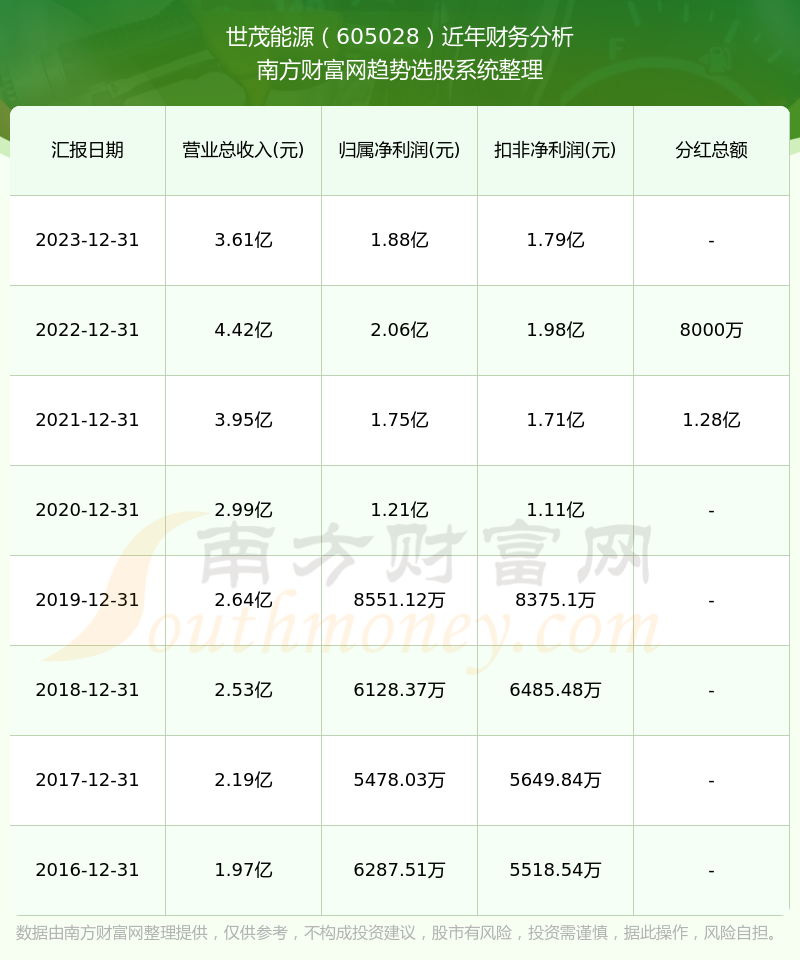The image size is (800, 960).
Task: Click revenue value 2.64亿
Action: (244, 600)
